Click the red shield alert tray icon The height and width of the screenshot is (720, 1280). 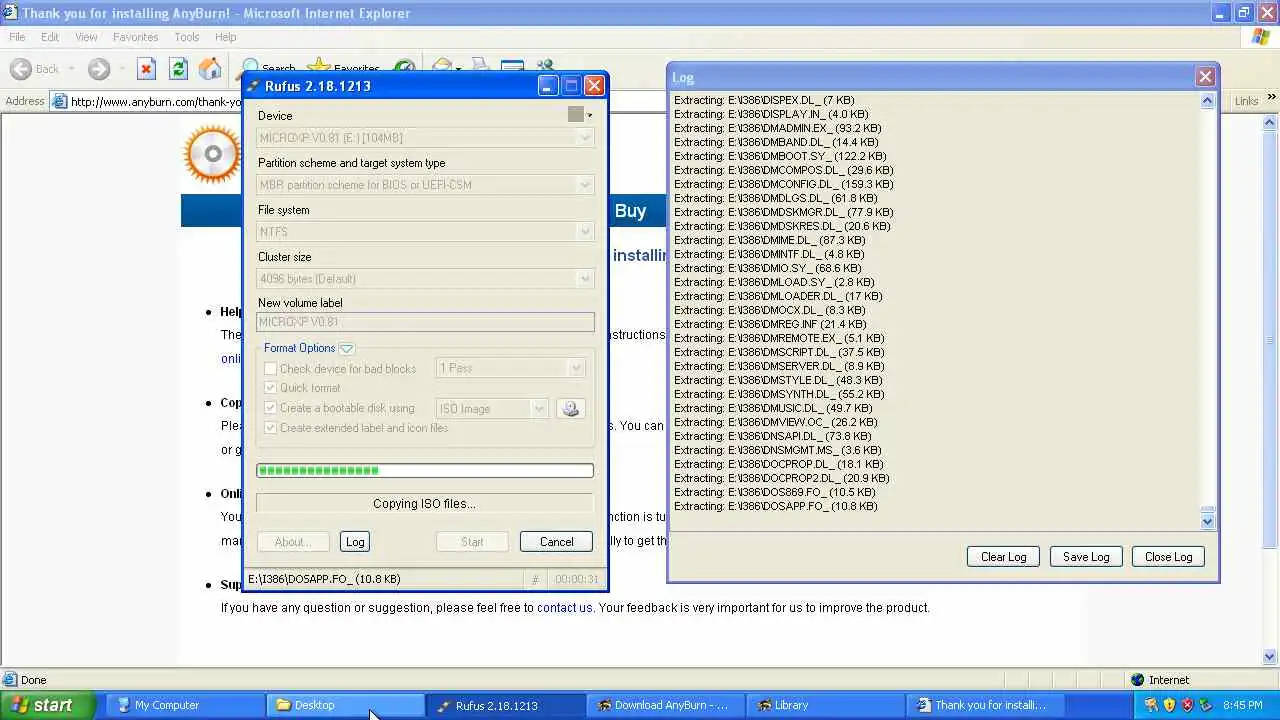click(1187, 705)
